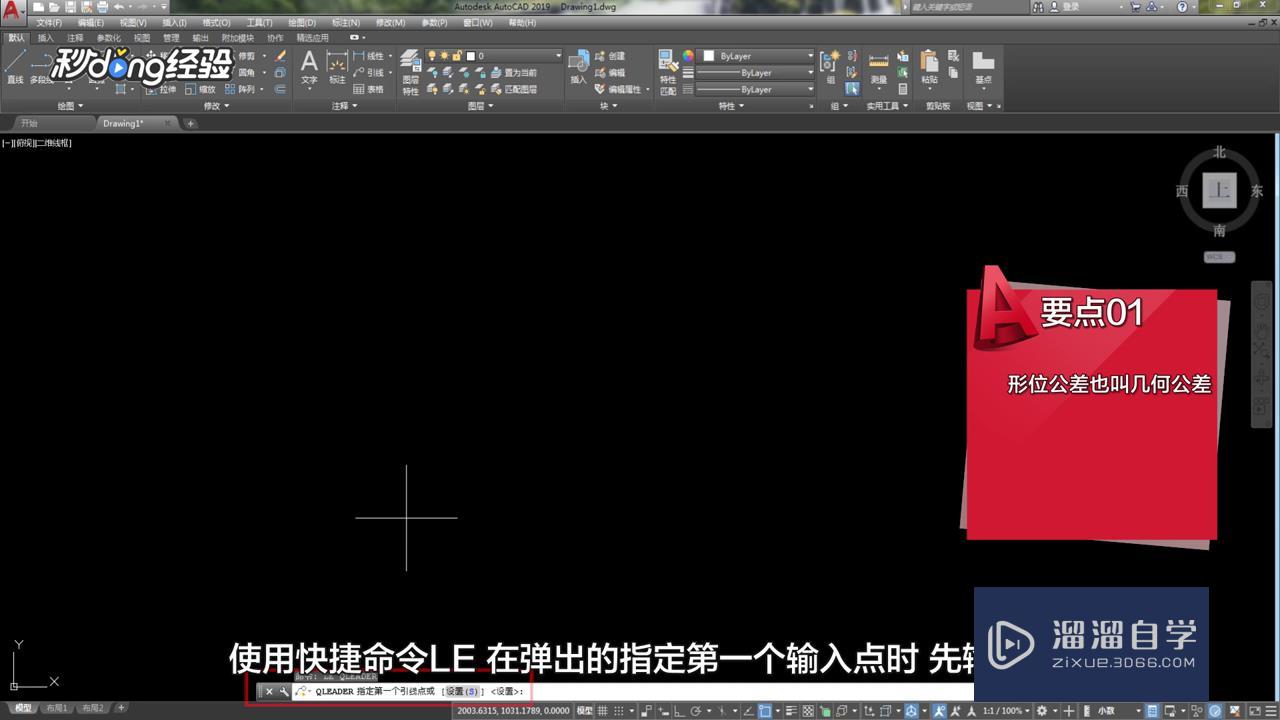Toggle lineweight display in status bar
1280x720 pixels.
(792, 711)
